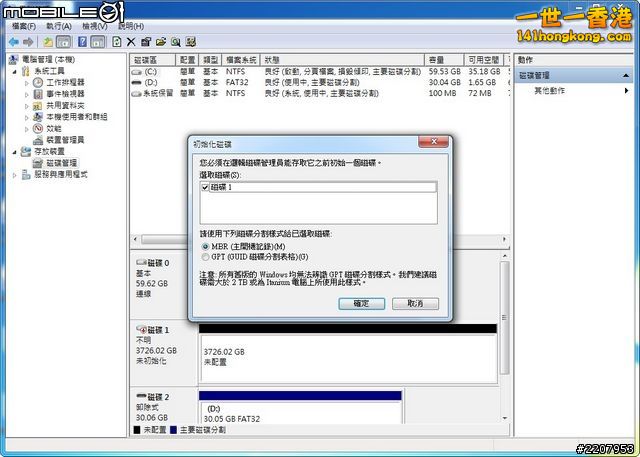The image size is (640, 457).
Task: Click the Refresh toolbar icon
Action: click(x=117, y=42)
